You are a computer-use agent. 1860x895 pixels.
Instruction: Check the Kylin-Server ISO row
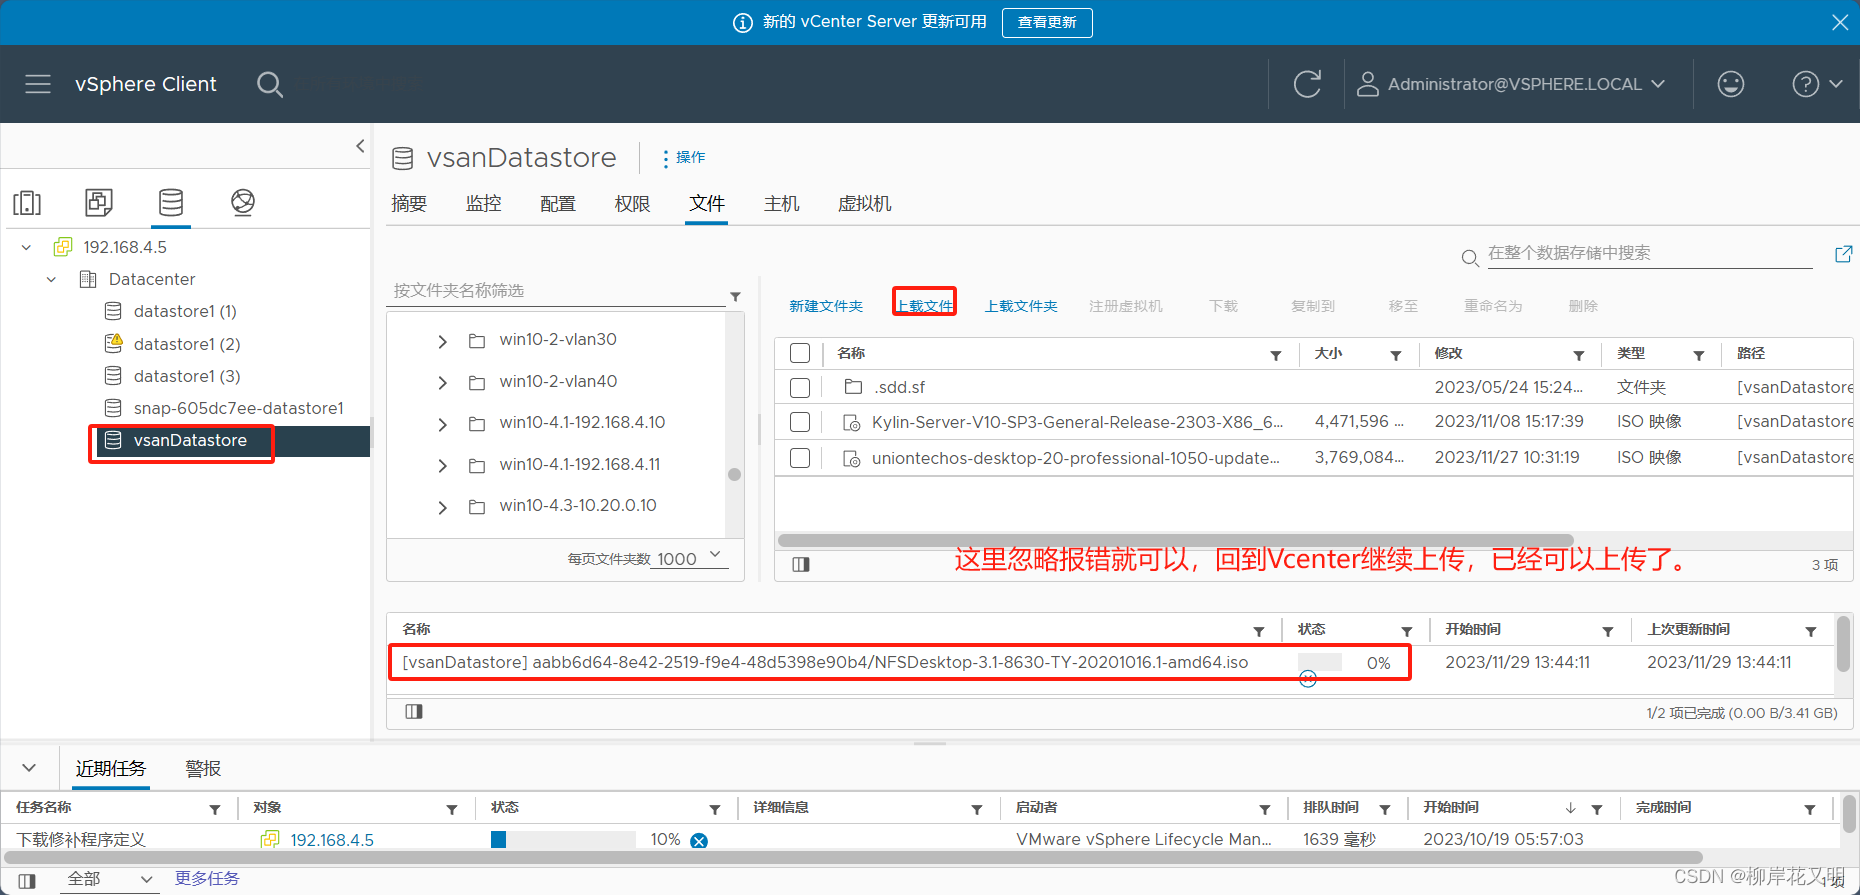pyautogui.click(x=800, y=422)
